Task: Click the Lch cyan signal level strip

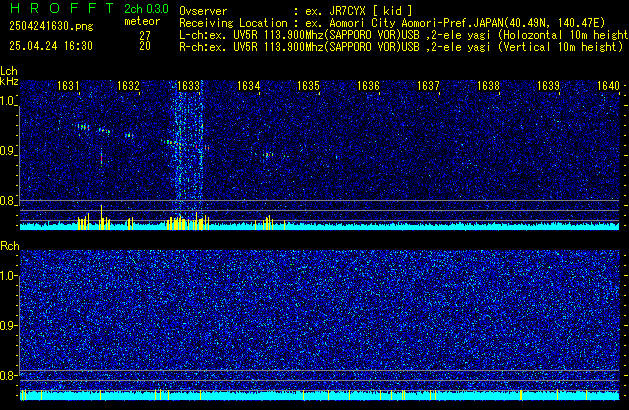Action: pos(319,227)
